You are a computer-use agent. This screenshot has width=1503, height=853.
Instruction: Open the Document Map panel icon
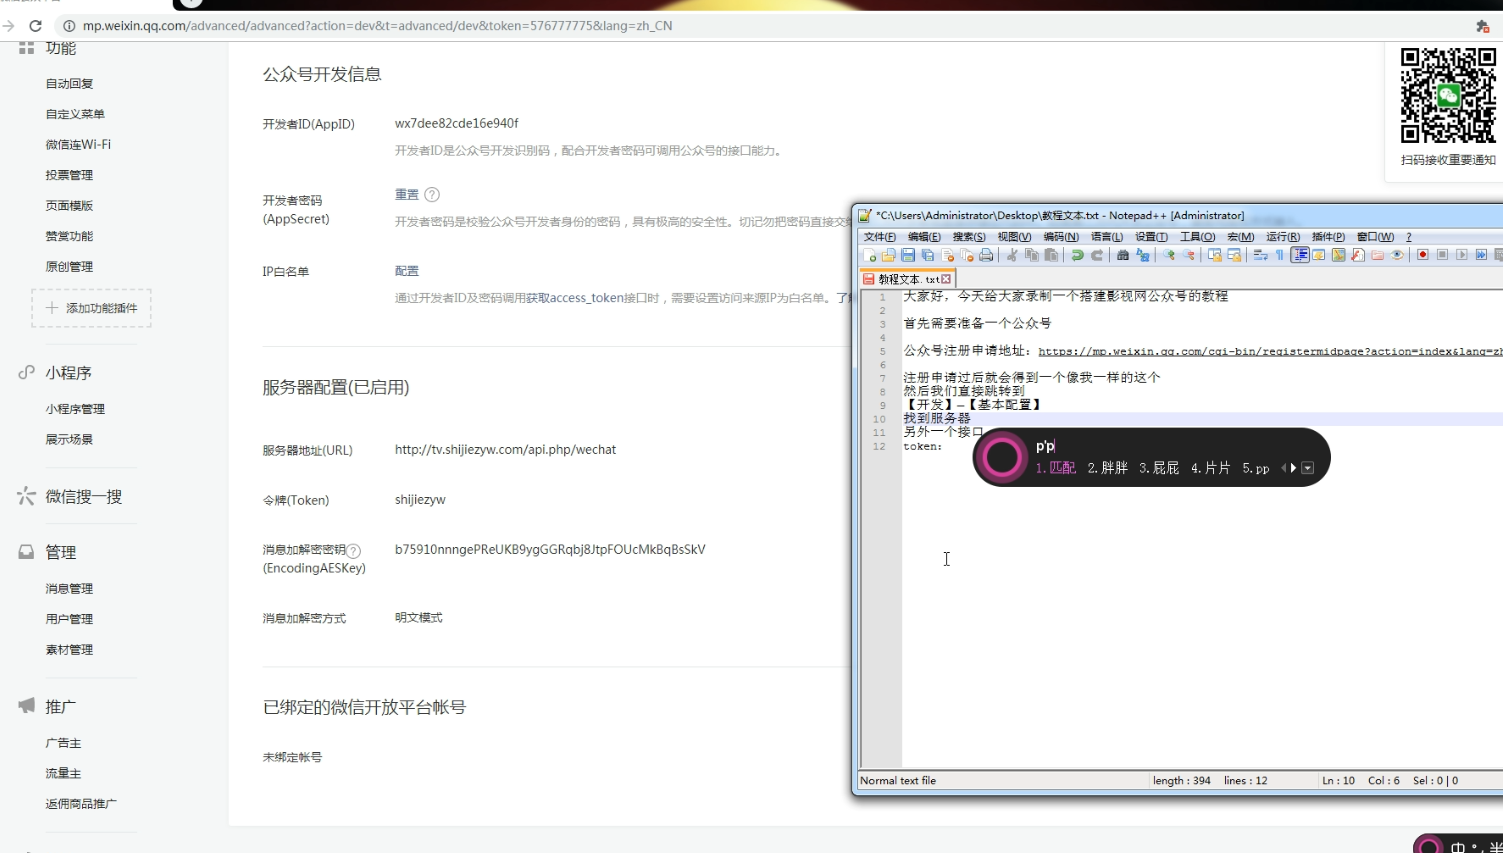1338,255
